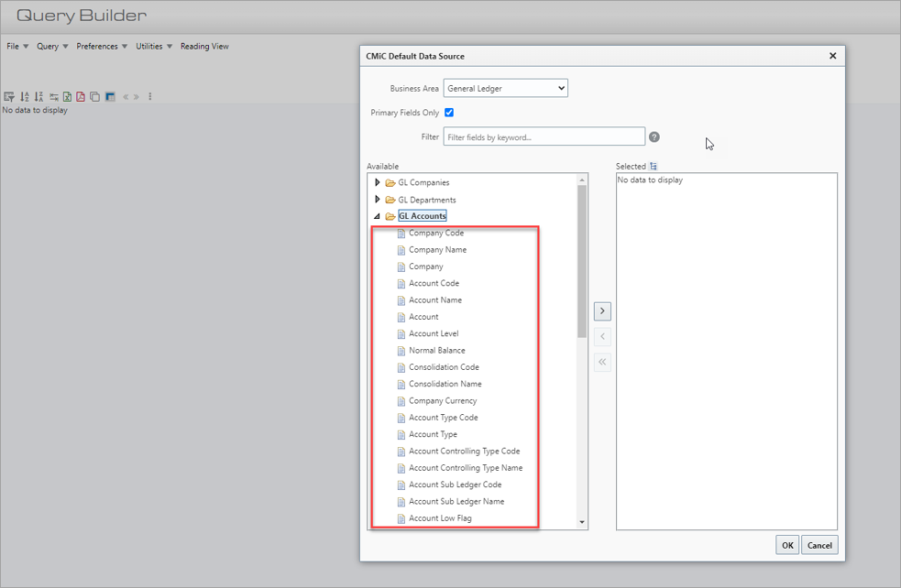Image resolution: width=901 pixels, height=588 pixels.
Task: Select the Consolidation Code field
Action: [x=444, y=367]
